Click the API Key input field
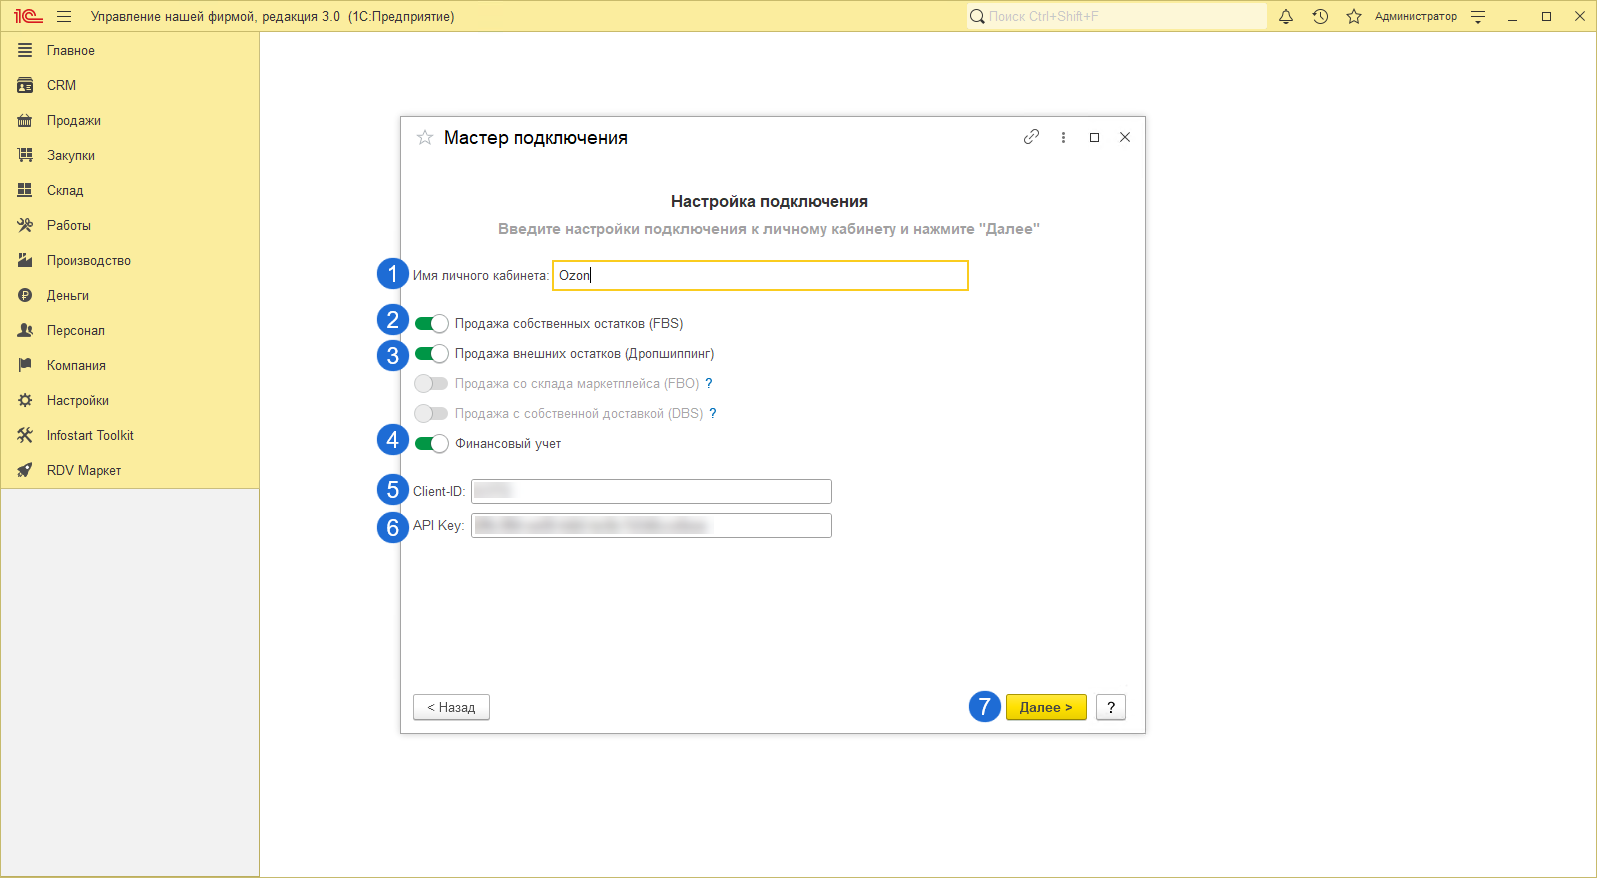 coord(651,525)
